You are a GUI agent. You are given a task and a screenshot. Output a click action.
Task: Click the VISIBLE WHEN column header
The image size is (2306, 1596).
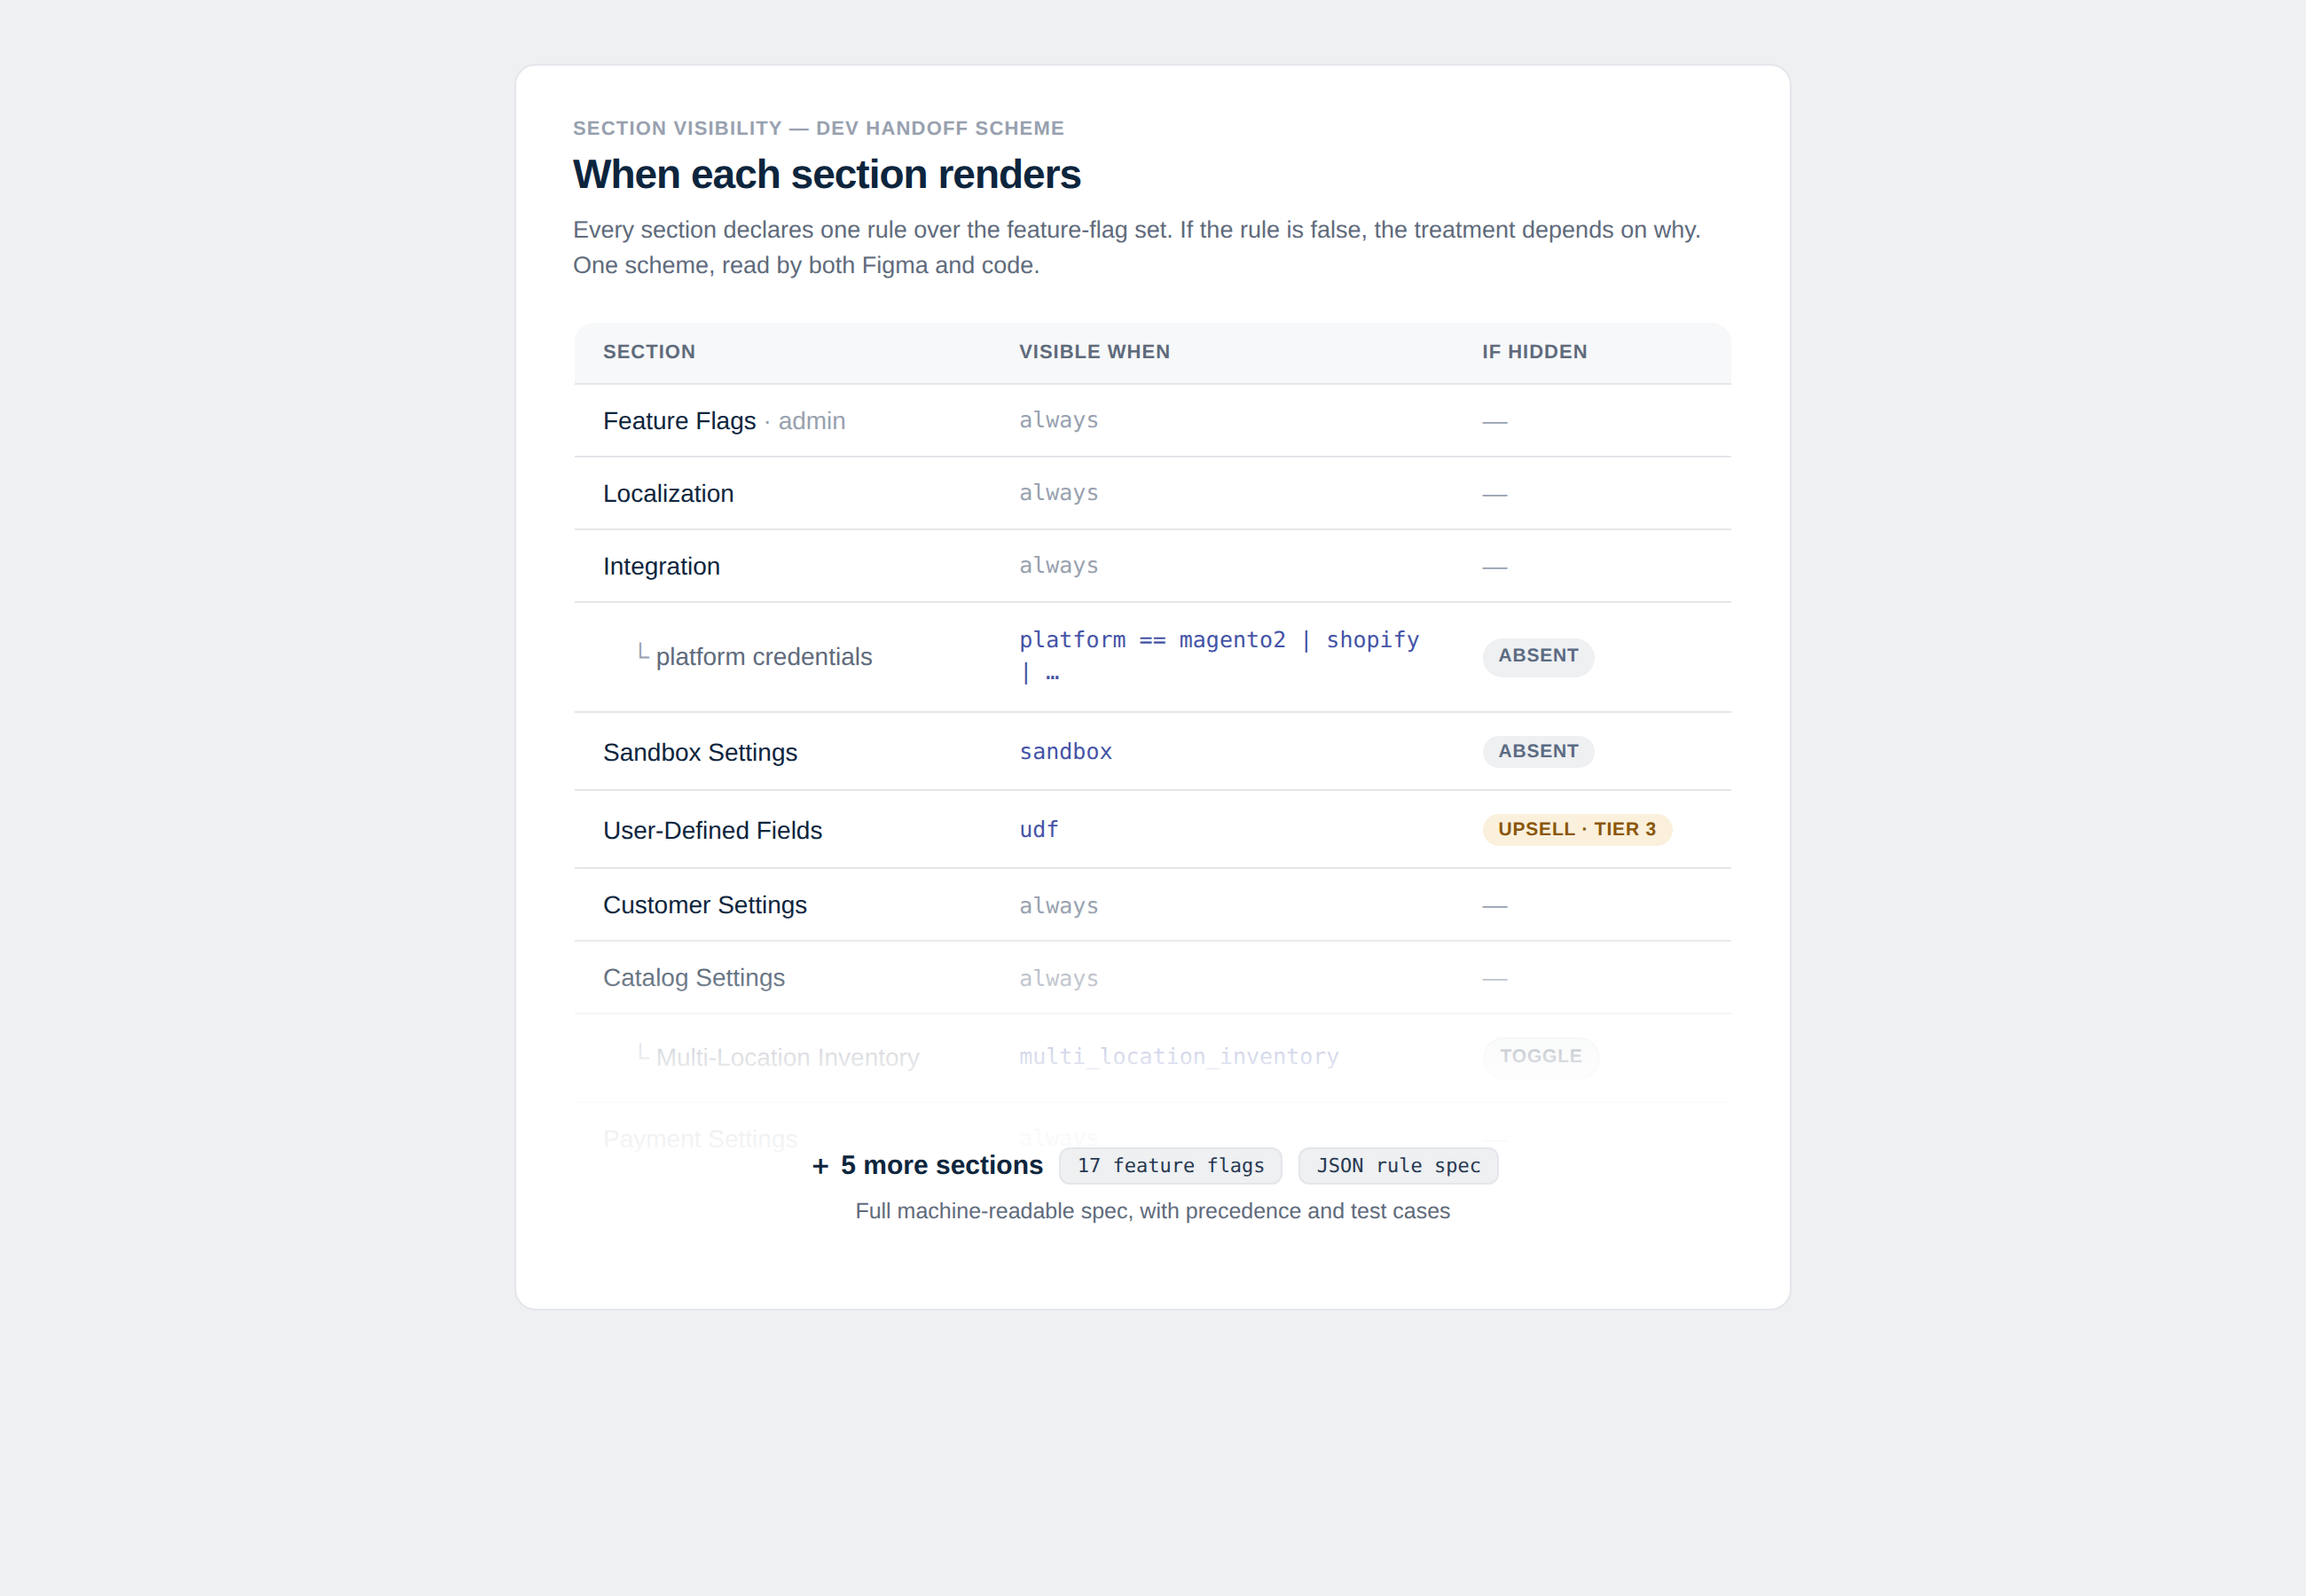point(1094,352)
